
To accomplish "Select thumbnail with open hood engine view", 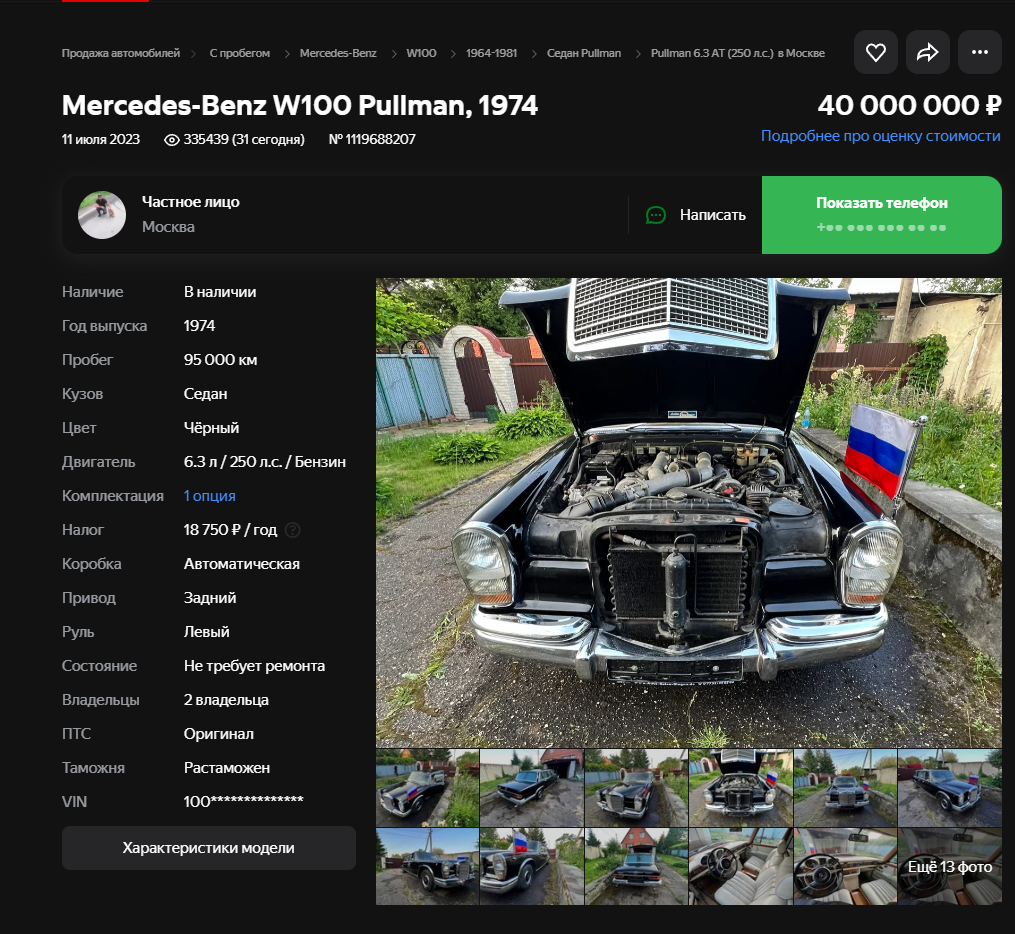I will tap(741, 788).
